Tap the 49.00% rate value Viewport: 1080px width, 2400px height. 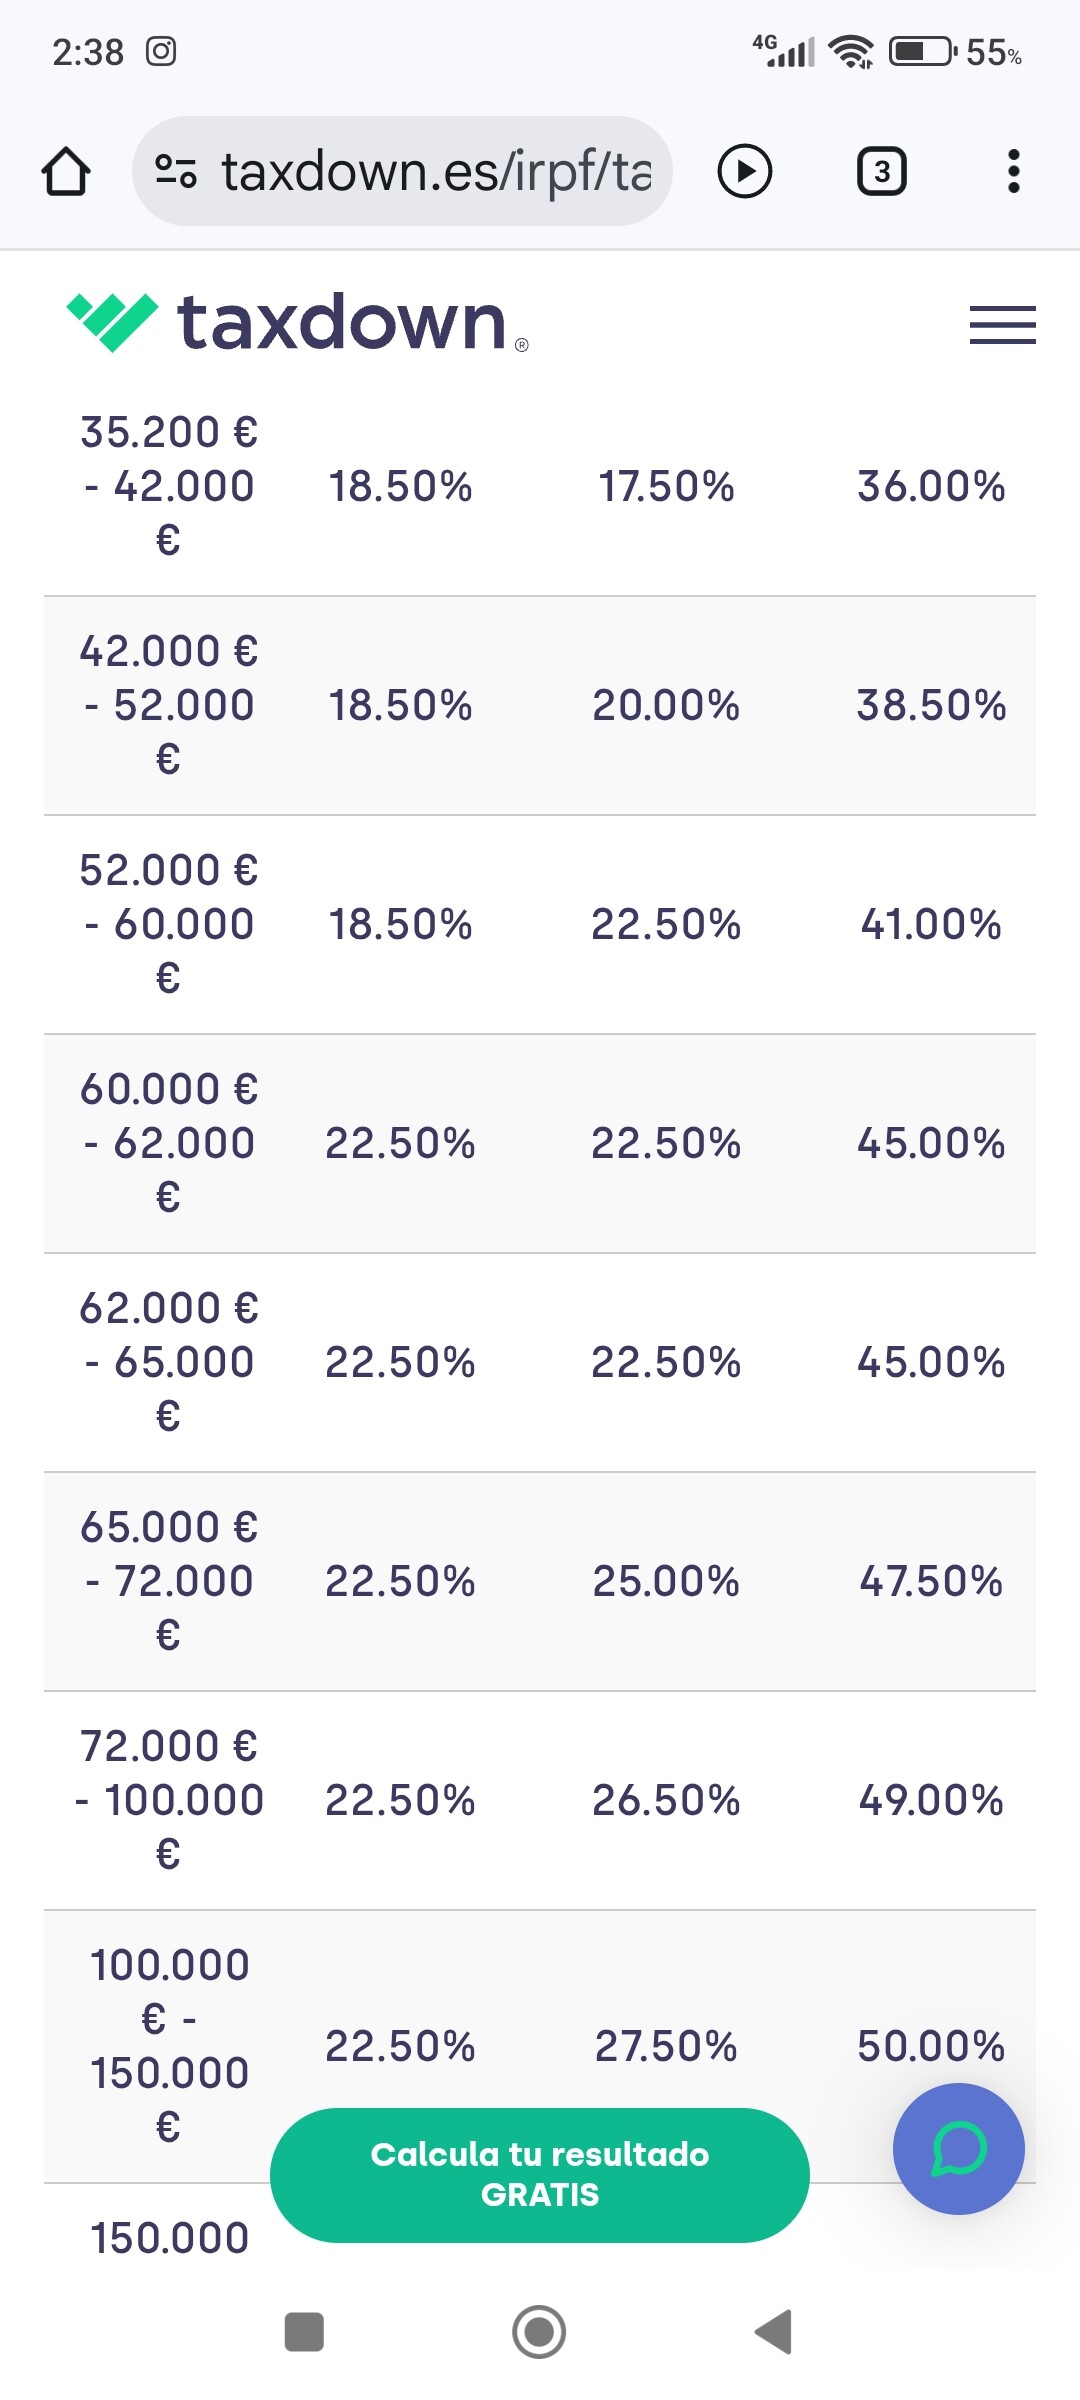click(x=931, y=1800)
